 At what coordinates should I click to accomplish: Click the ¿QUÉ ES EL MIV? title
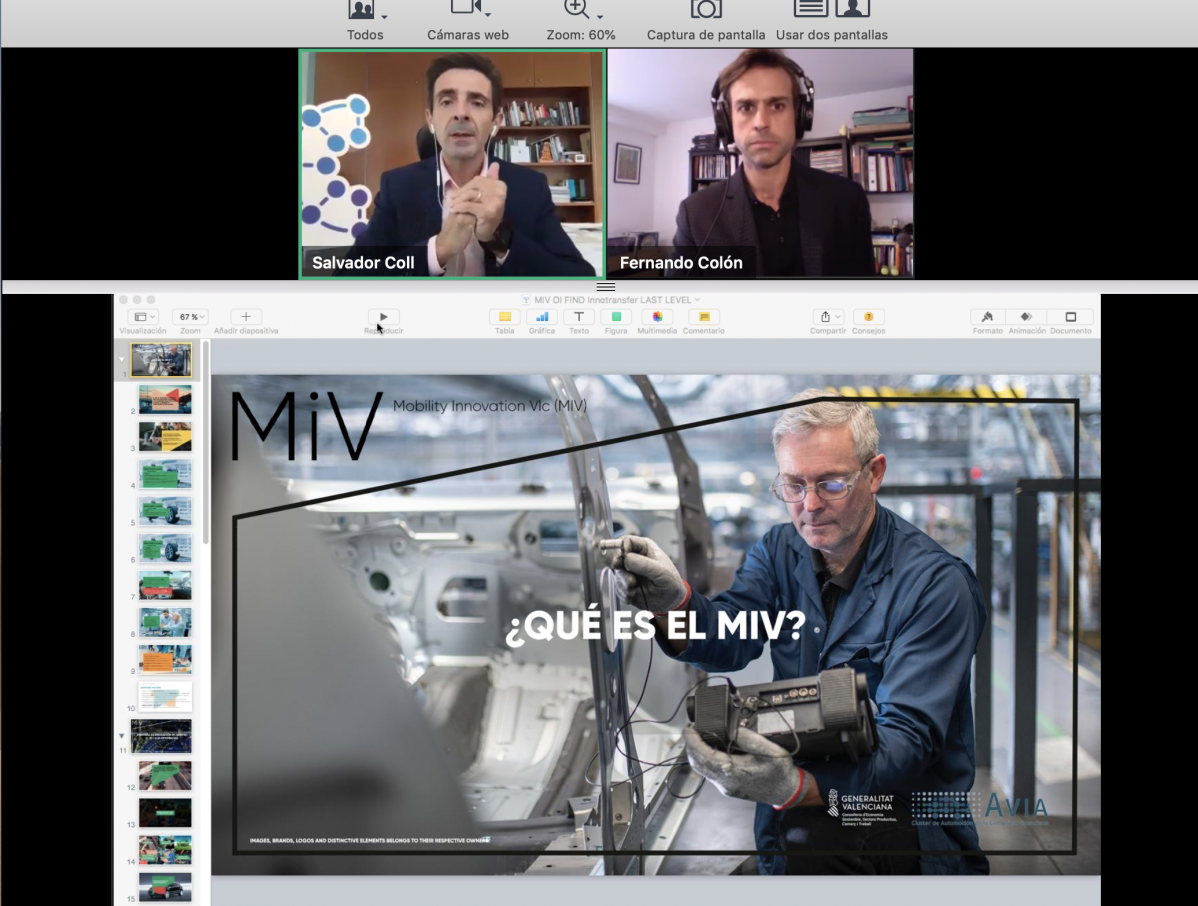pyautogui.click(x=656, y=626)
